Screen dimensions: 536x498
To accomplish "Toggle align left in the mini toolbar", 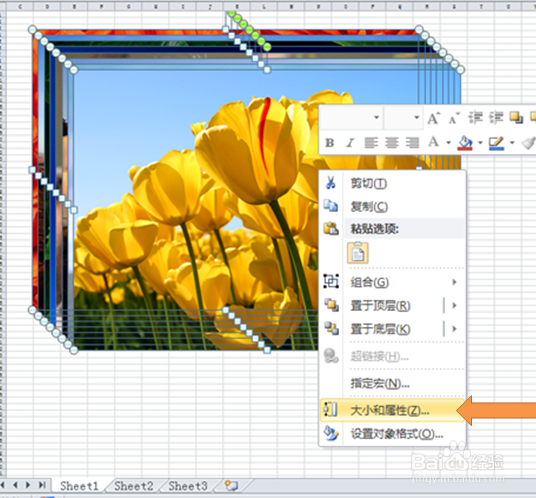I will click(x=371, y=143).
